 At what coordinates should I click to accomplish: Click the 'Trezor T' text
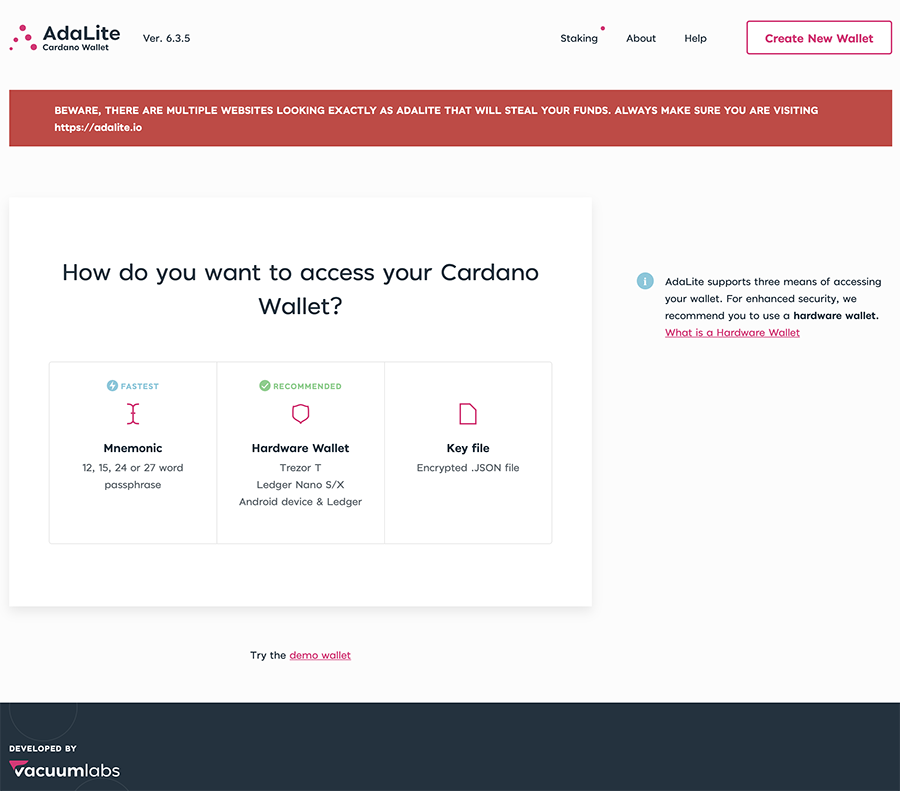pyautogui.click(x=300, y=468)
